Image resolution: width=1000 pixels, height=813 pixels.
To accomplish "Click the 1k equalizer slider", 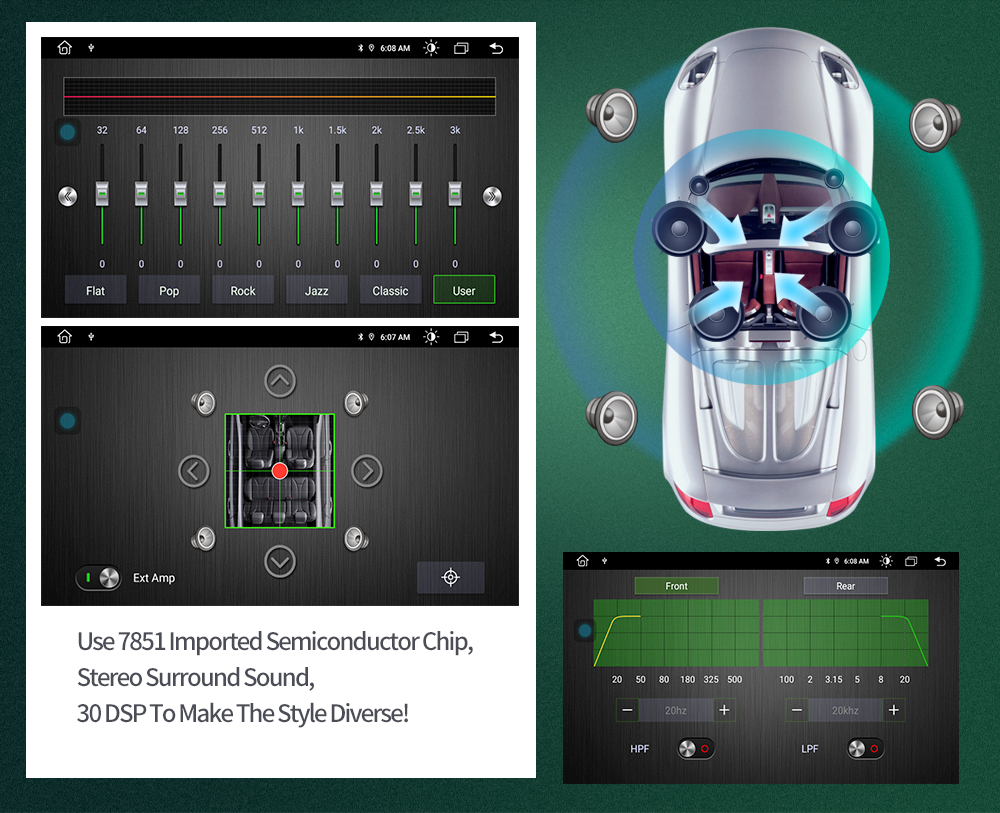I will 298,194.
